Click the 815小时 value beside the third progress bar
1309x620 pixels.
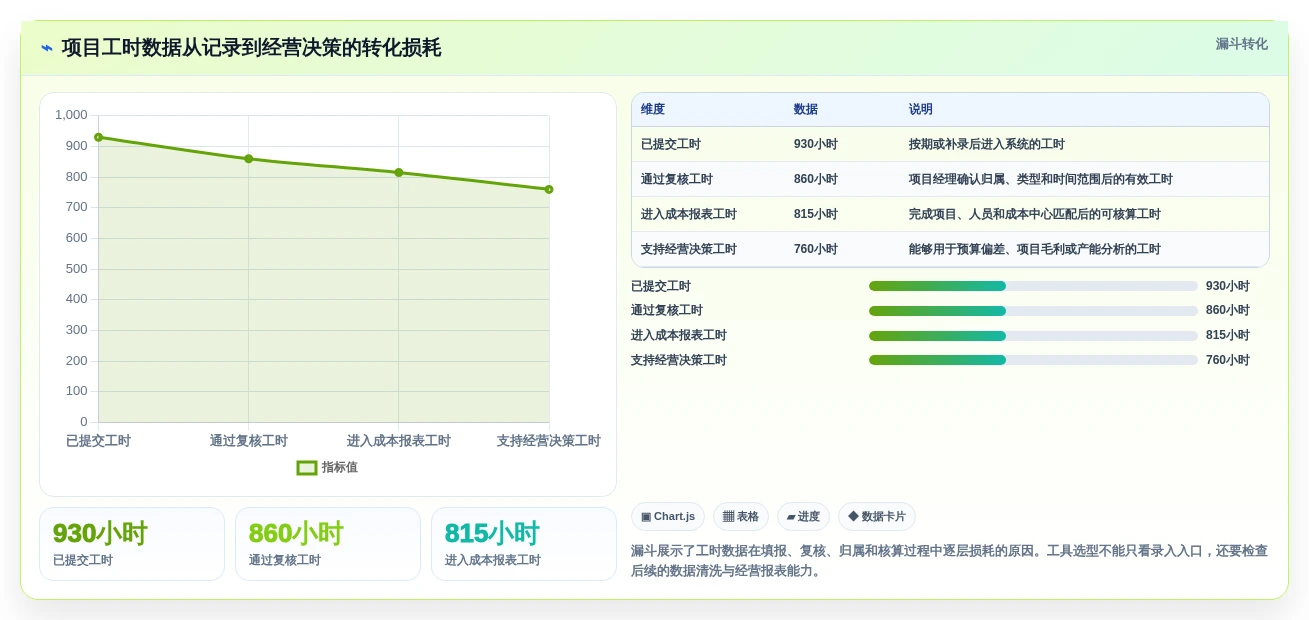[1228, 336]
